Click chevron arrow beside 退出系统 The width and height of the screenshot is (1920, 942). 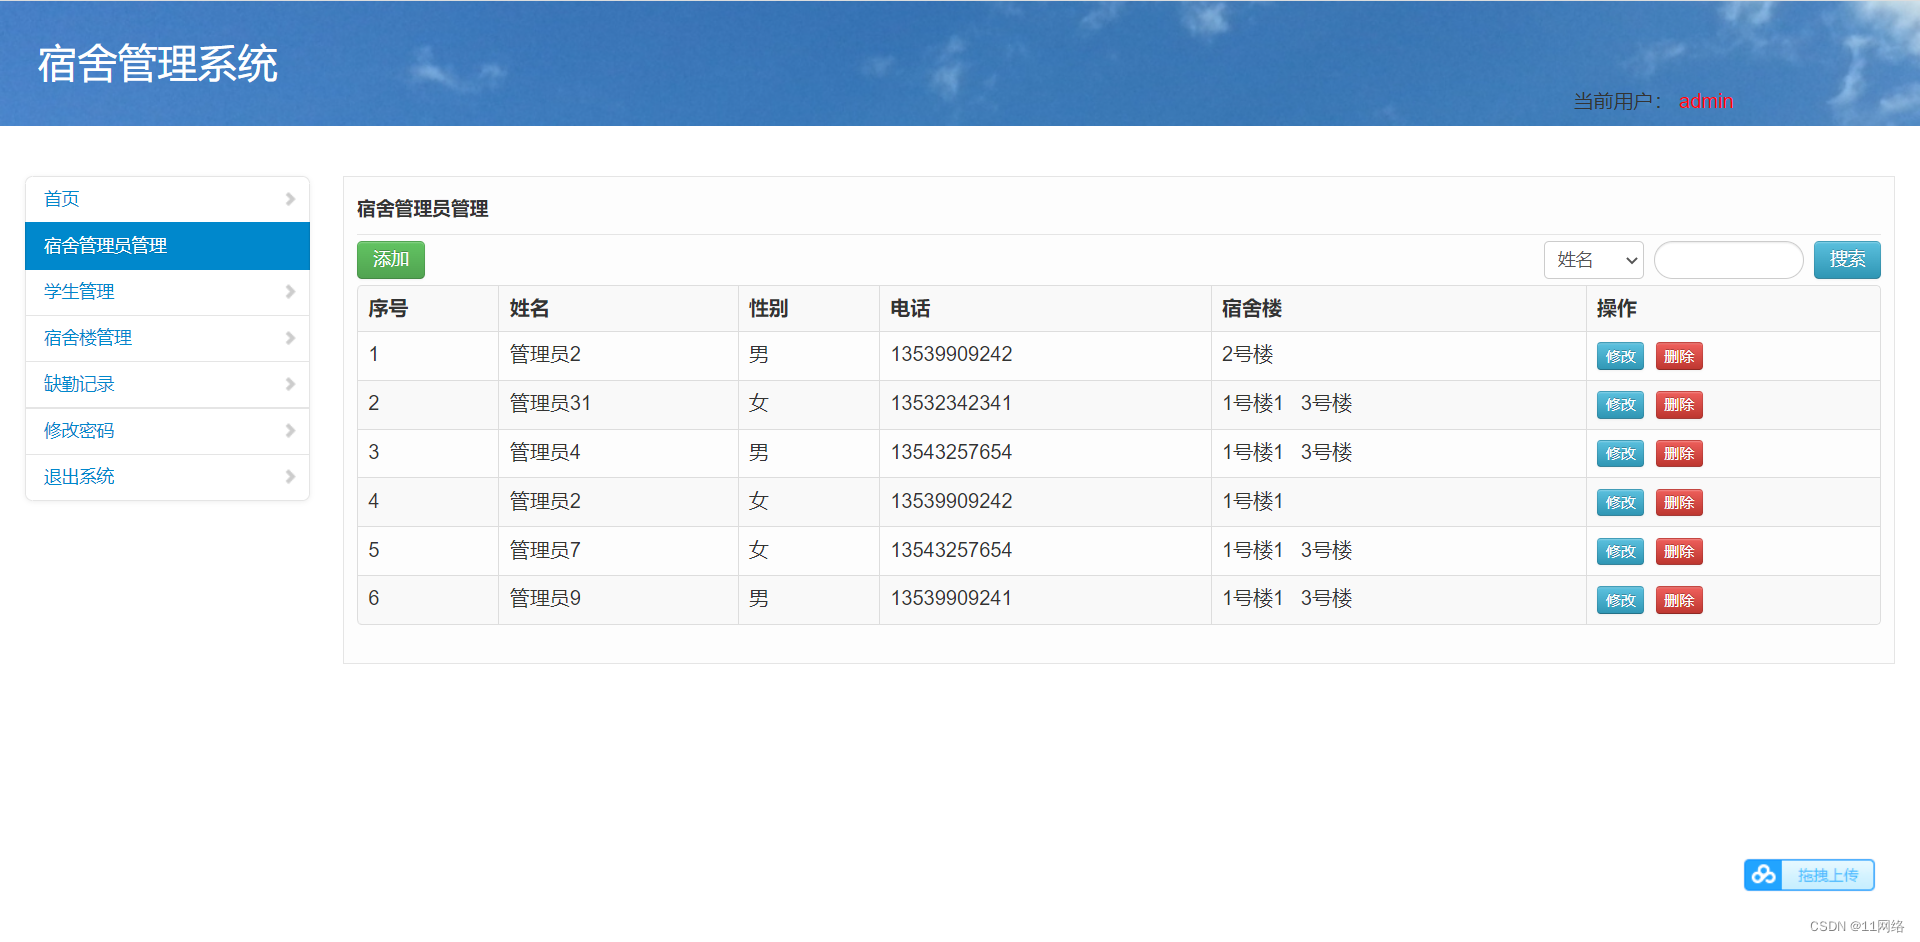tap(290, 477)
